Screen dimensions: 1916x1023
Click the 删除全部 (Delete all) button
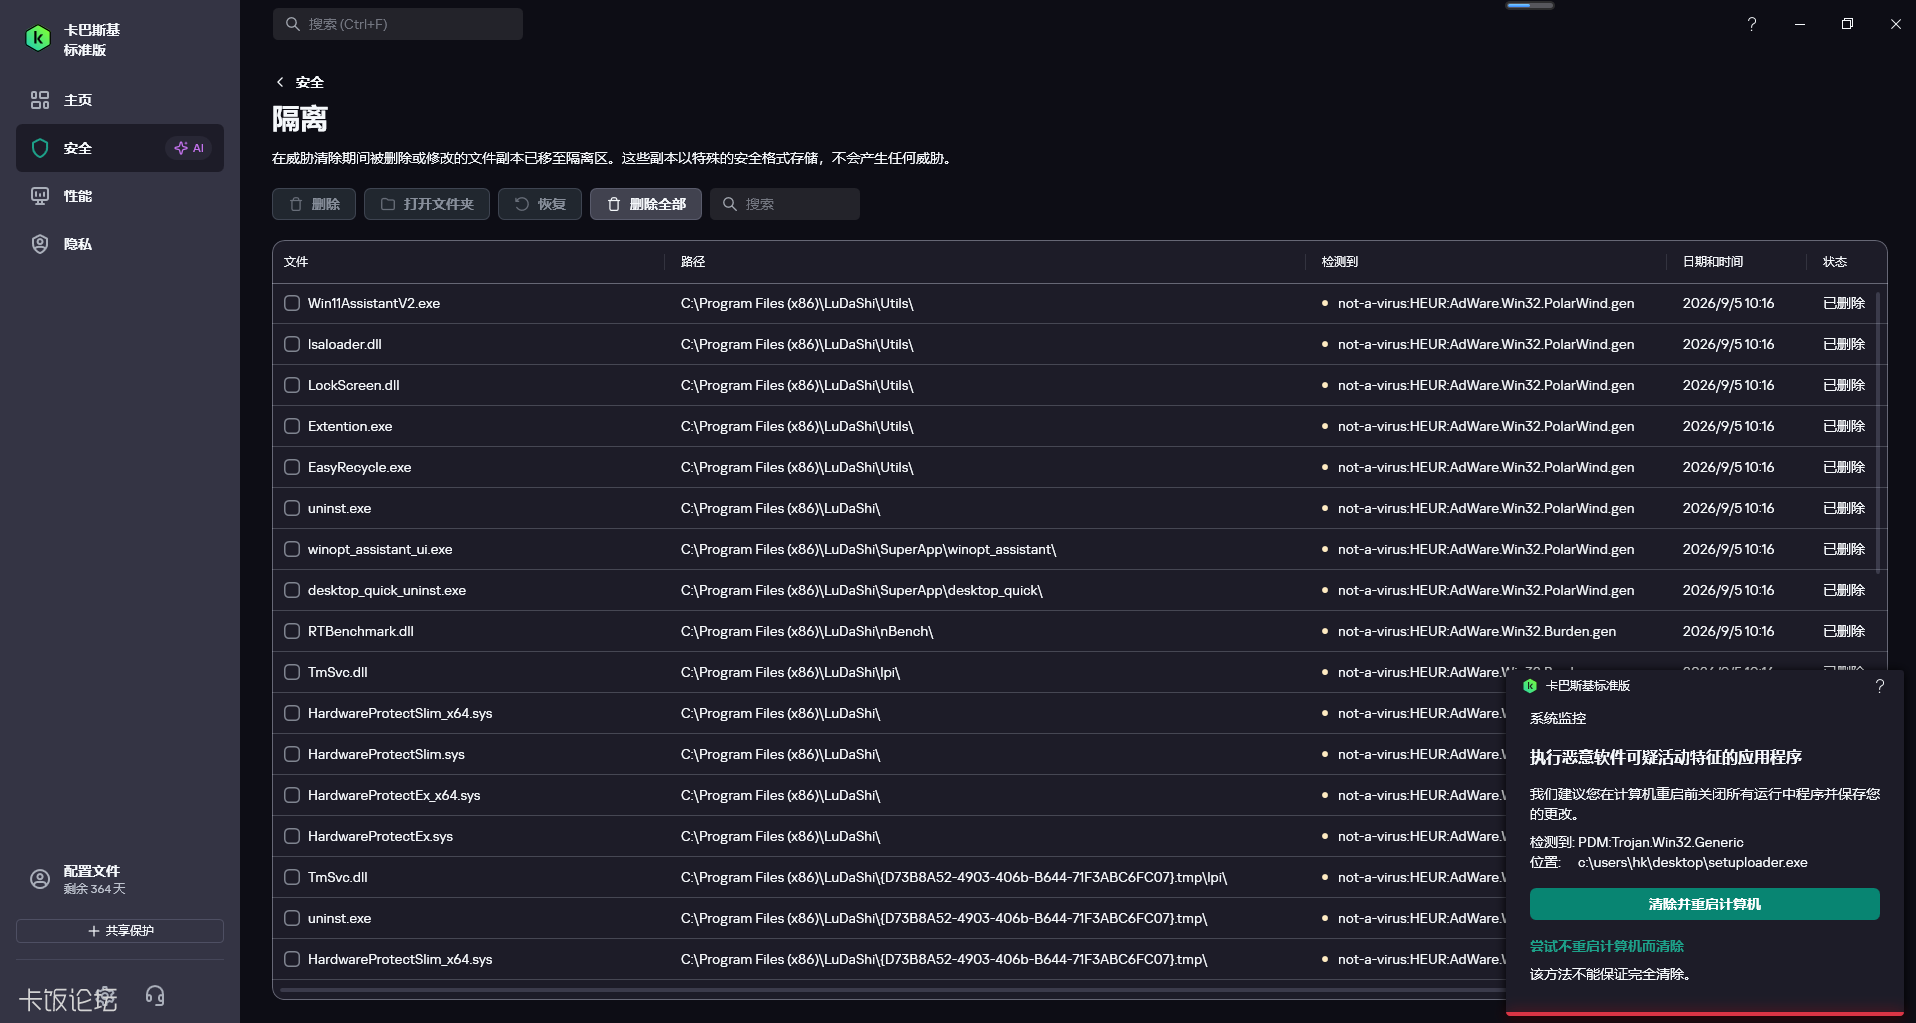click(x=646, y=204)
